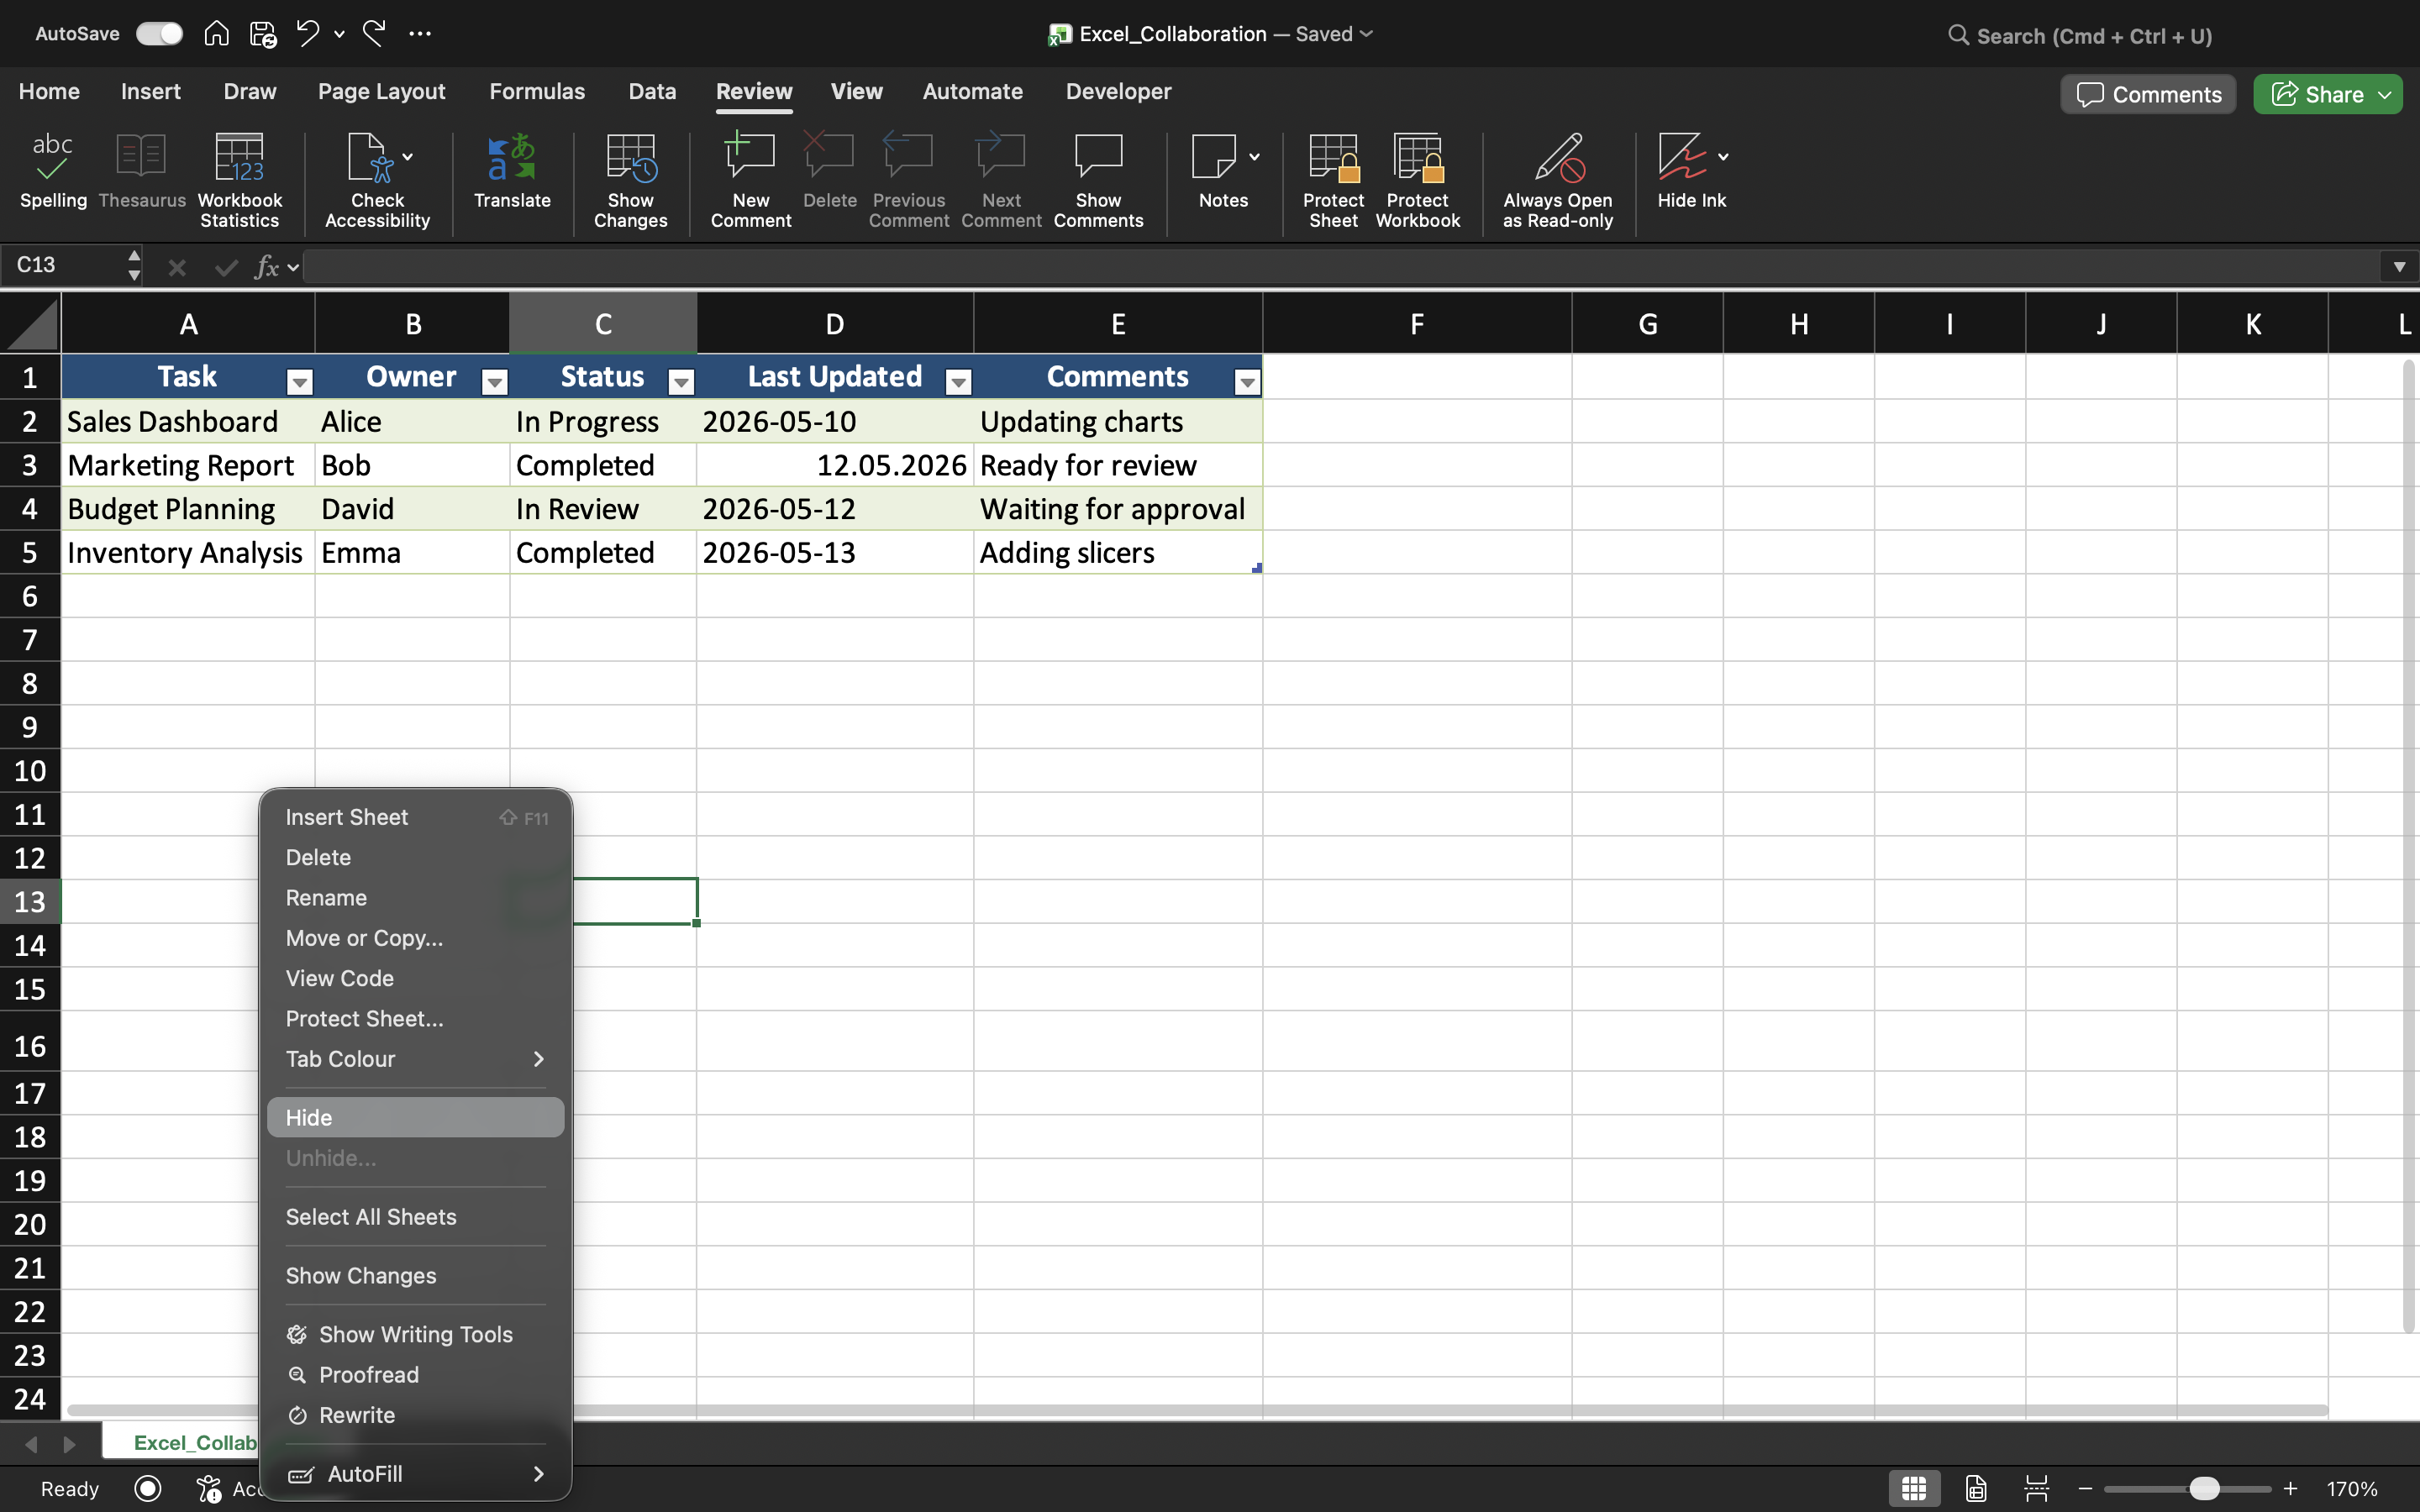Click the Excel_Collab sheet tab
The image size is (2420, 1512).
tap(182, 1443)
